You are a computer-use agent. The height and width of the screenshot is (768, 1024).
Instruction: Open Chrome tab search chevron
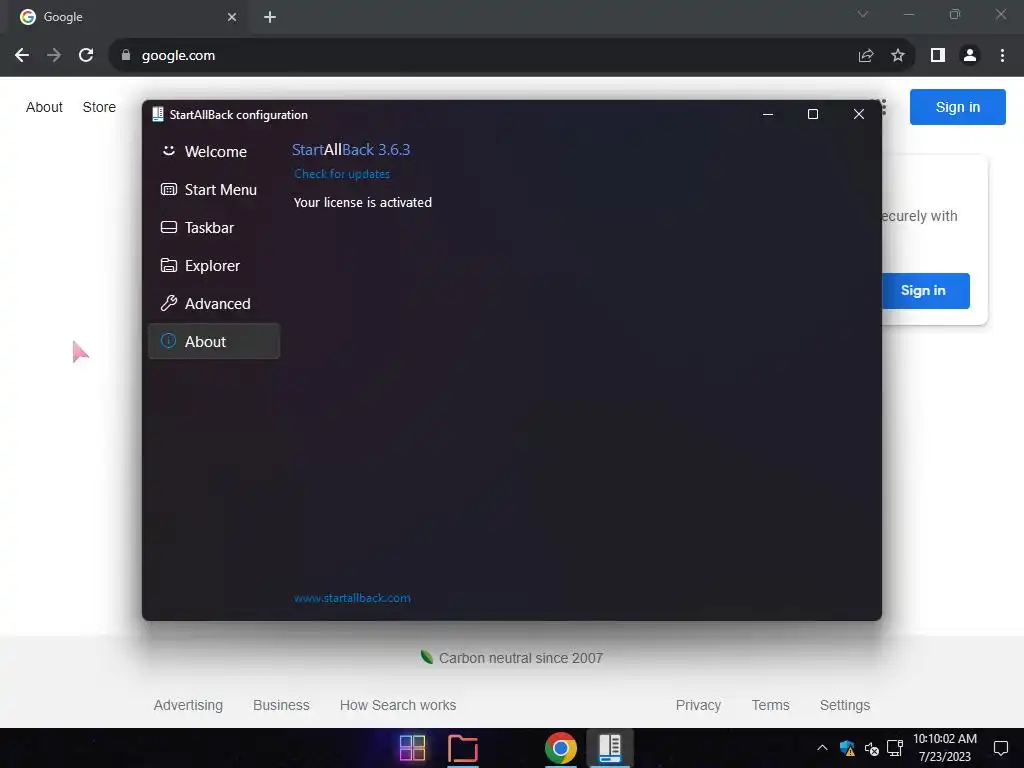point(863,14)
